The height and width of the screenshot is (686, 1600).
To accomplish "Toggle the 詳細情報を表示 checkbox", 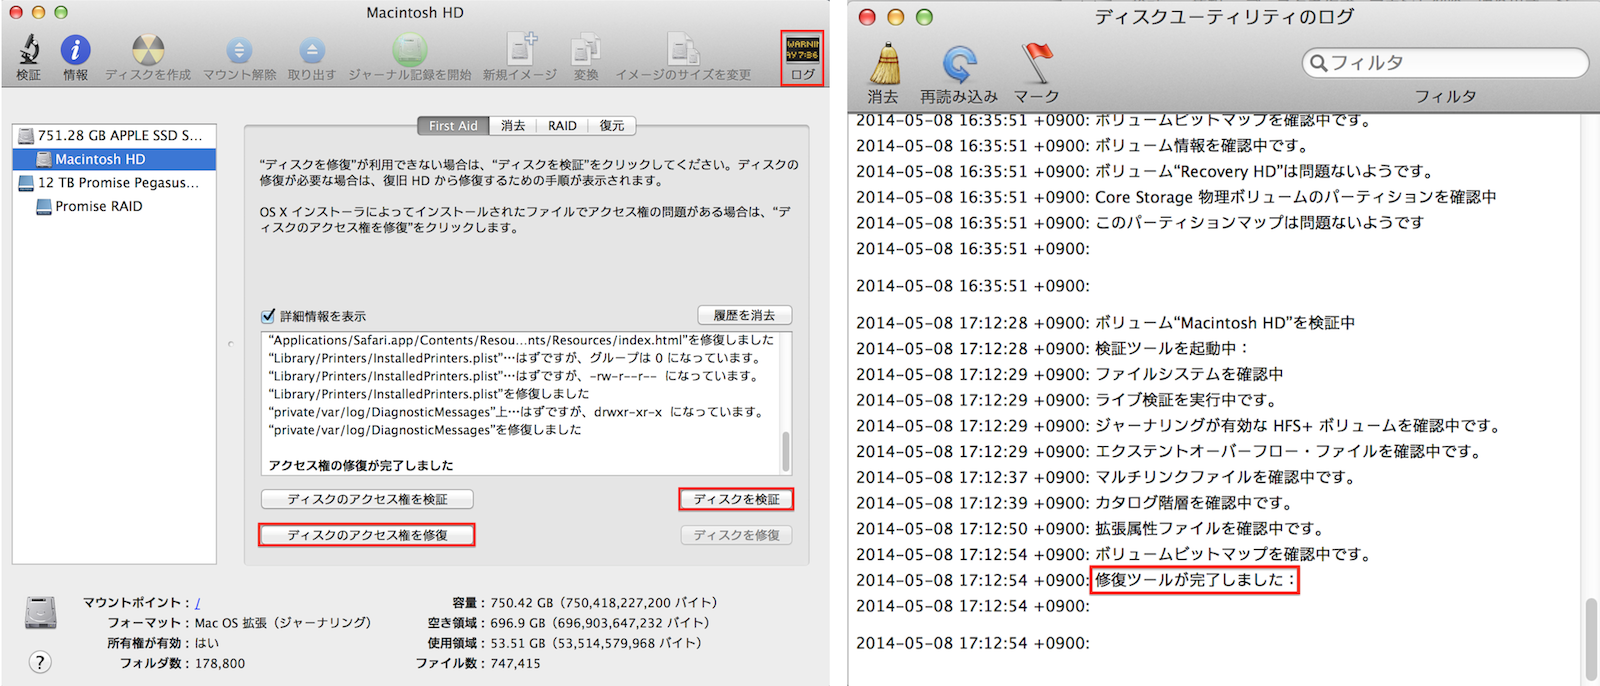I will click(268, 316).
